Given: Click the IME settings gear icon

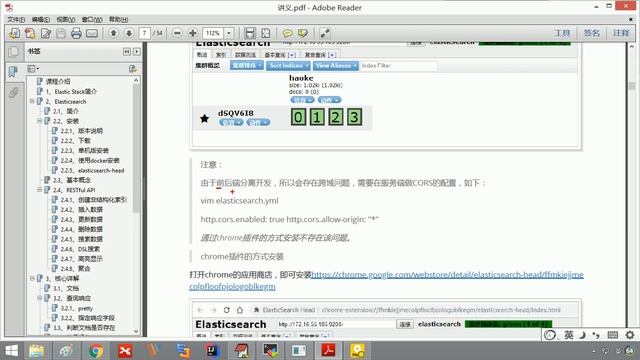Looking at the screenshot, I should click(x=630, y=335).
